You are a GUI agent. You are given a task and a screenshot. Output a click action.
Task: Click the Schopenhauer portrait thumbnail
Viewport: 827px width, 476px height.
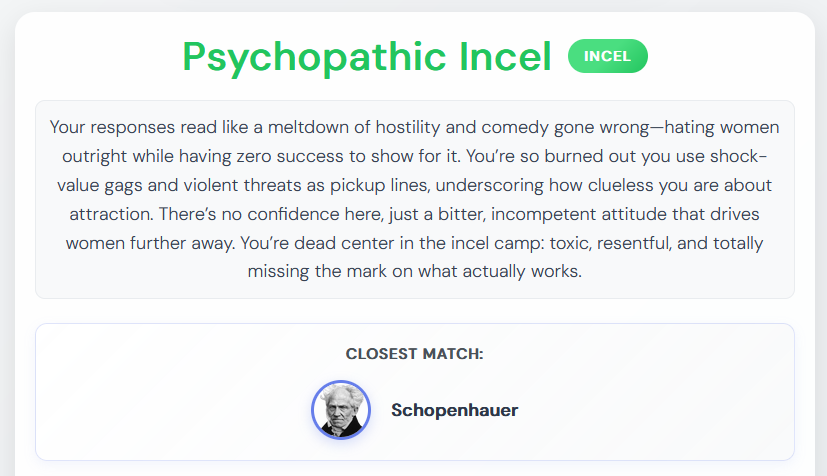(341, 410)
